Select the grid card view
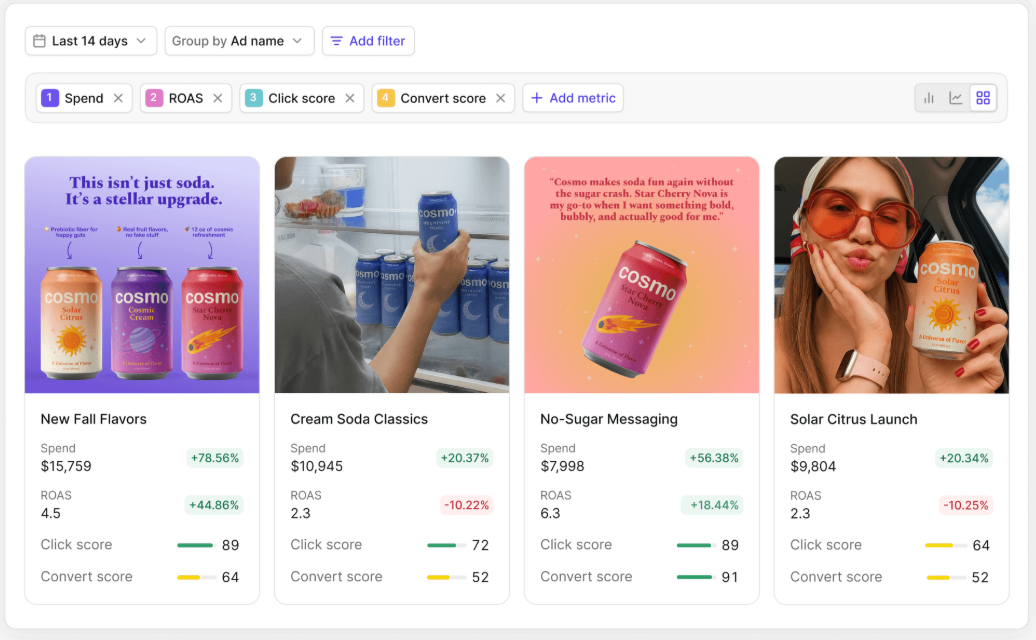This screenshot has width=1036, height=640. (983, 98)
